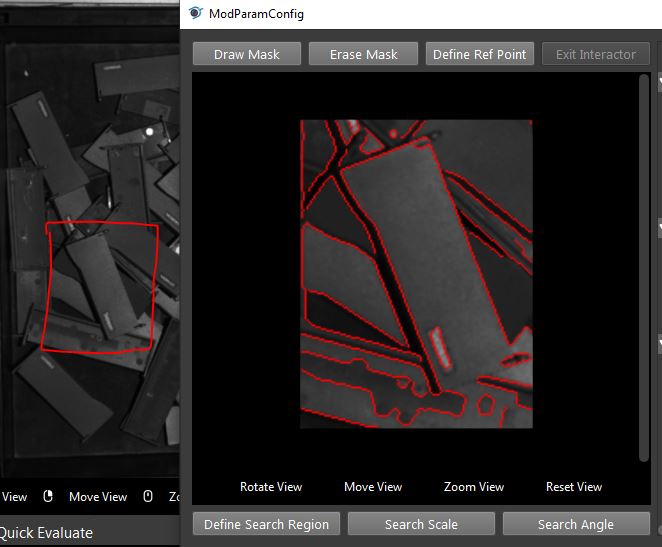The image size is (662, 547).
Task: Click the Quick Evaluate panel title
Action: point(46,533)
